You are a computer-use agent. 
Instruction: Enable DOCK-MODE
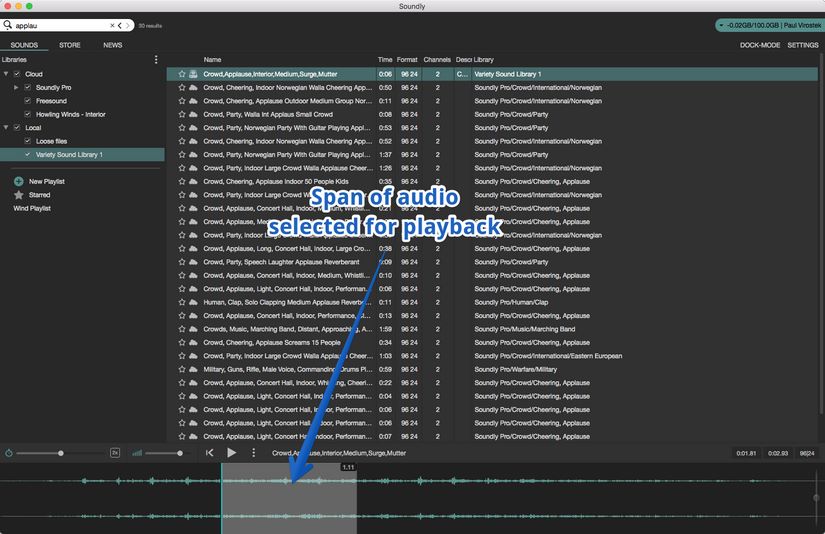coord(760,45)
